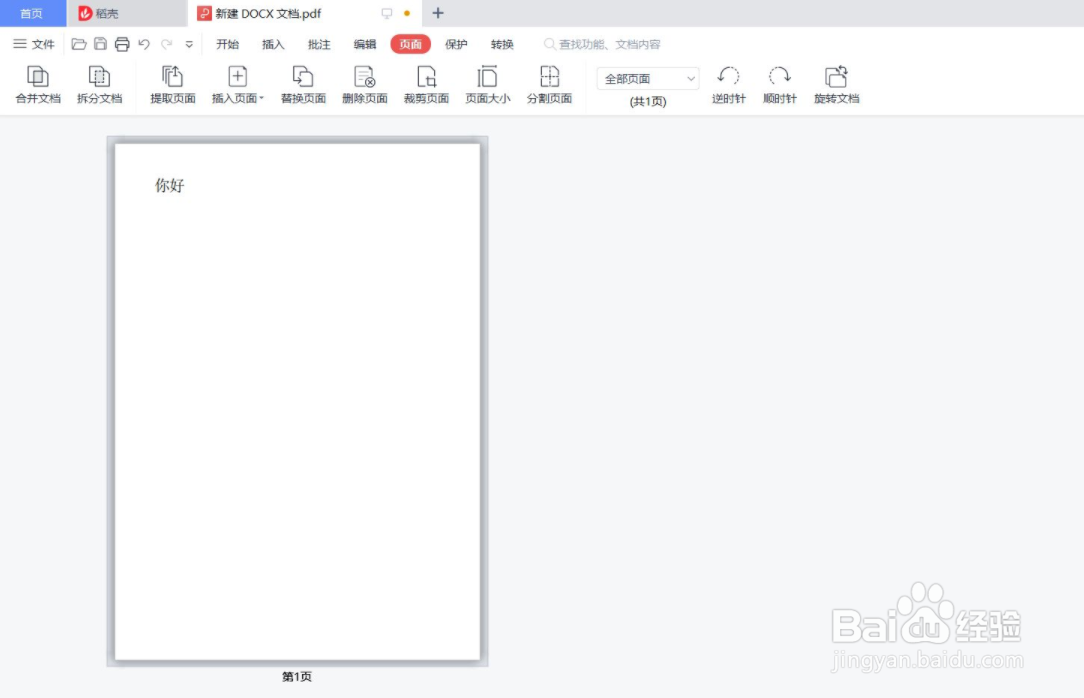Screen dimensions: 1084x698
Task: Switch to the 编辑 ribbon tab
Action: (364, 44)
